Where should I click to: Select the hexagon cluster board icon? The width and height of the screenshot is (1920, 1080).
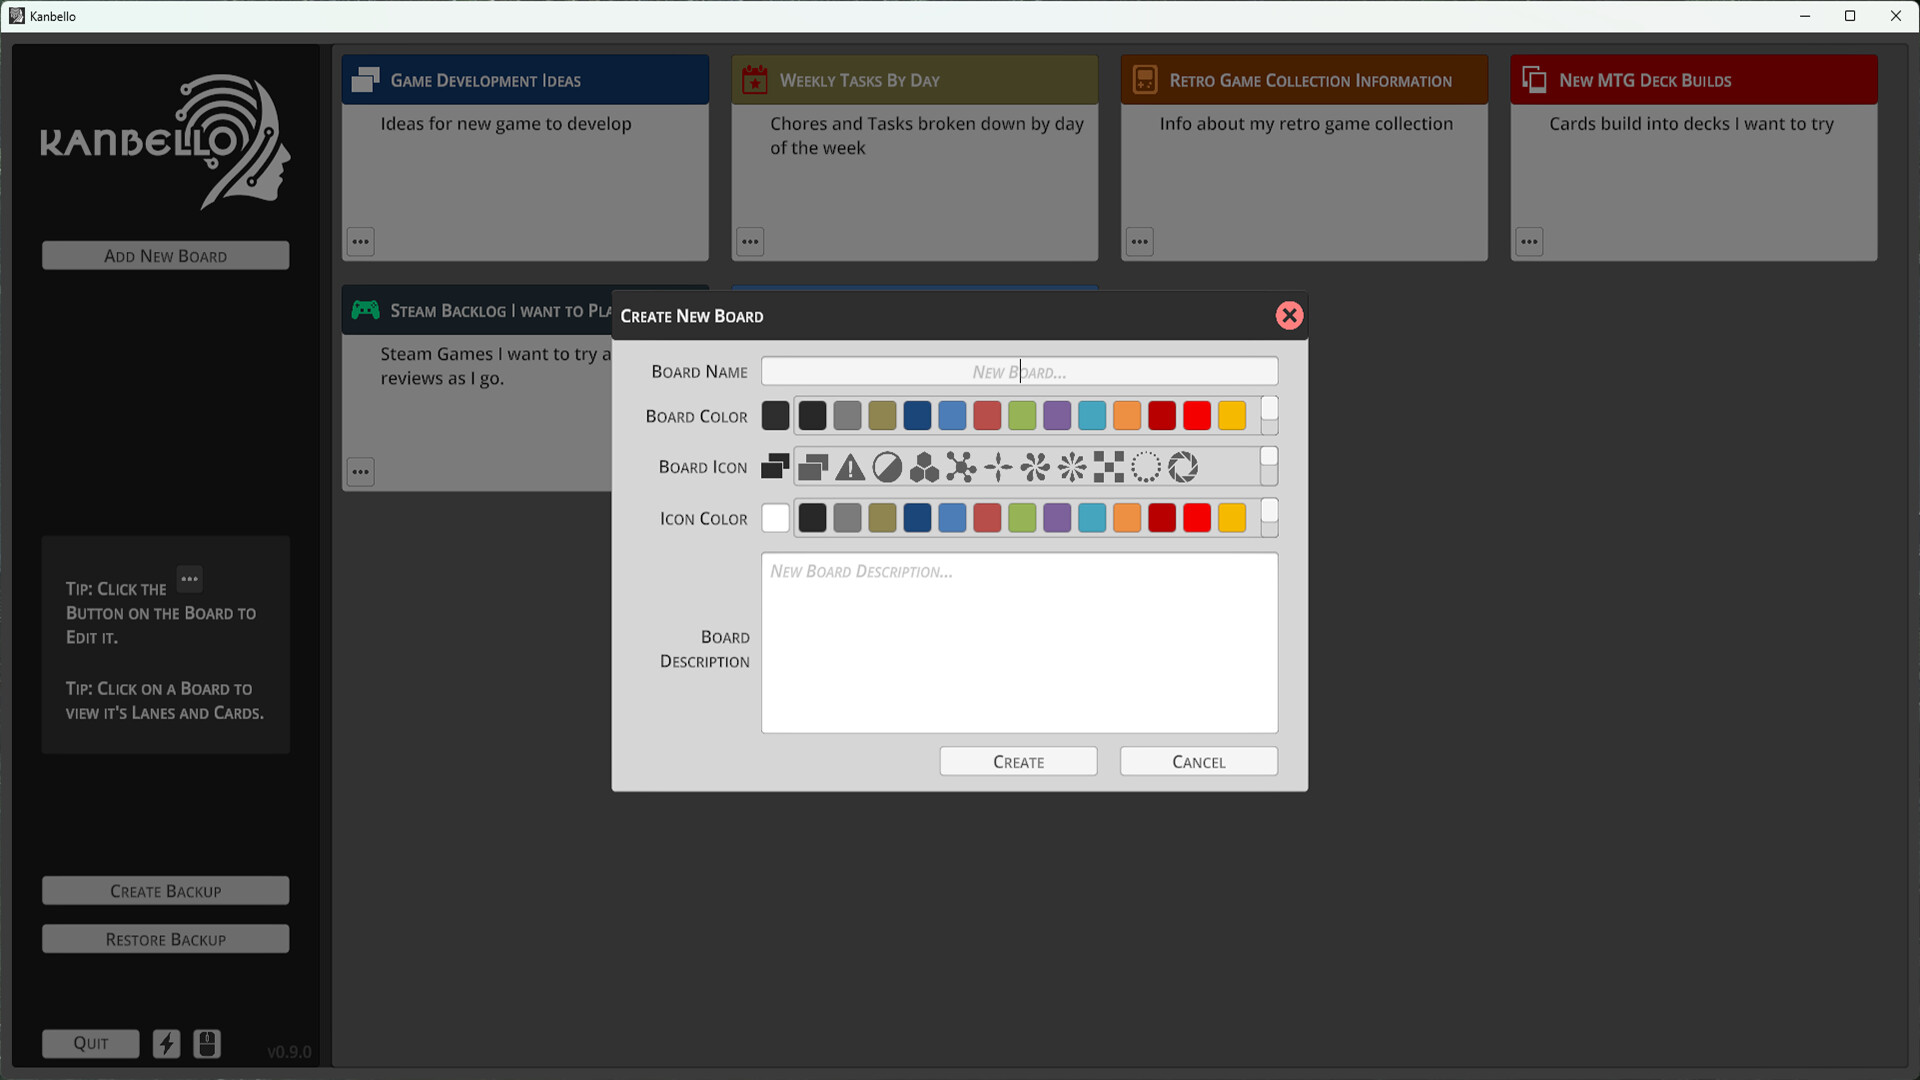923,467
